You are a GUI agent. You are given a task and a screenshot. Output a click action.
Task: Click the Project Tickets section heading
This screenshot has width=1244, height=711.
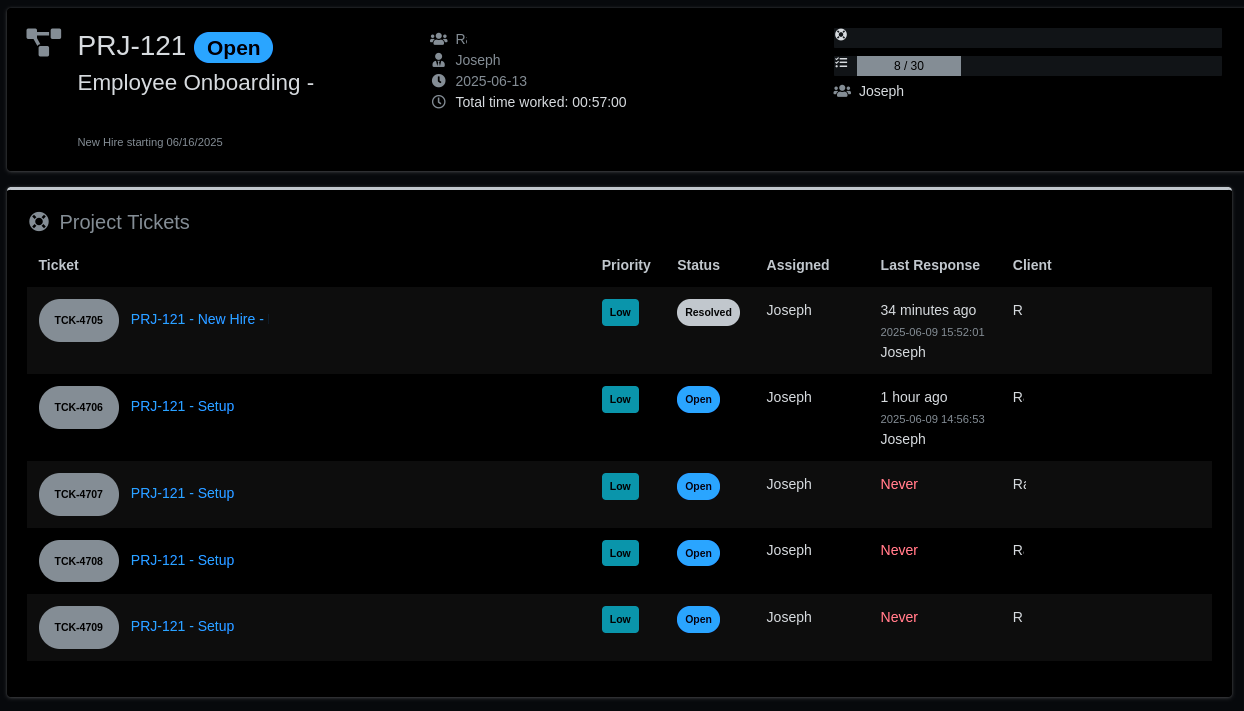click(x=124, y=222)
